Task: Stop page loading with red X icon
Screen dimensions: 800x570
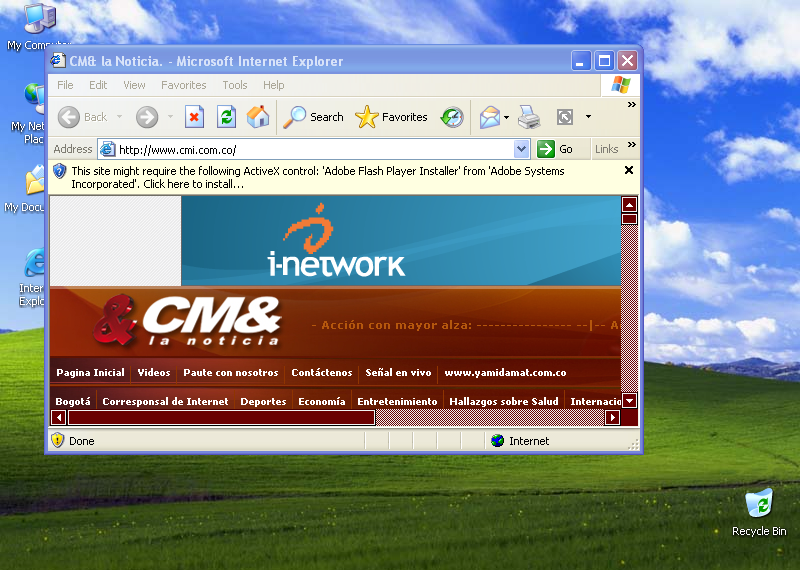Action: 194,117
